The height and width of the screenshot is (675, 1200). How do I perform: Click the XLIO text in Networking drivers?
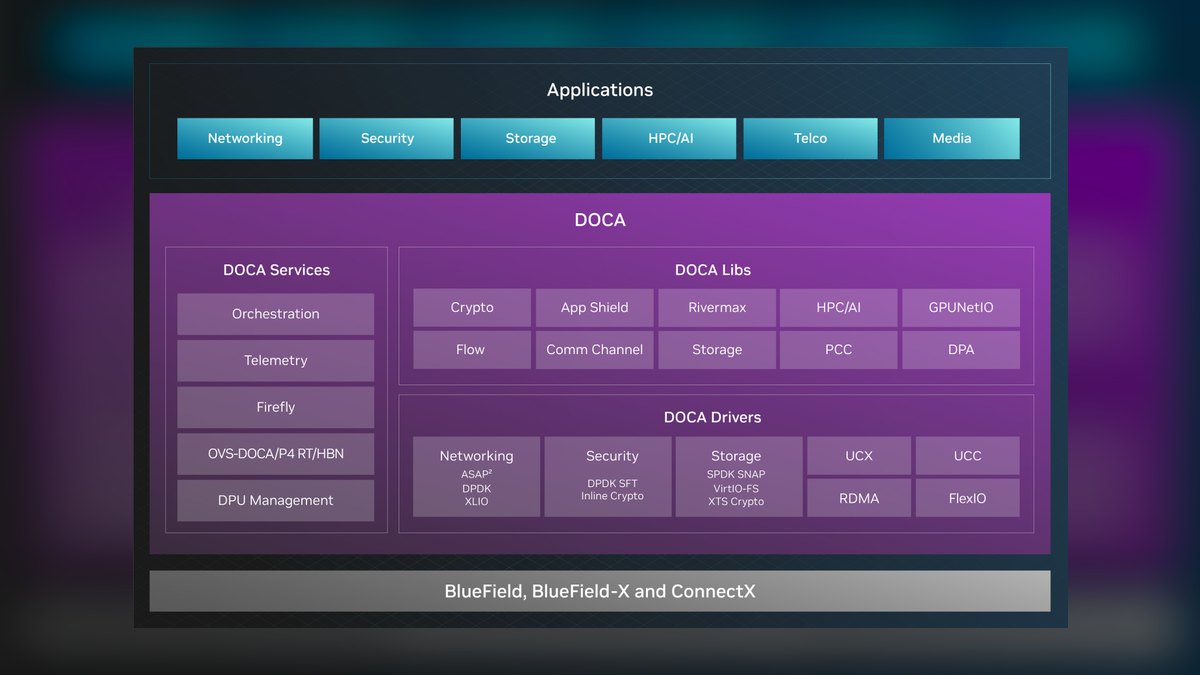pyautogui.click(x=477, y=502)
